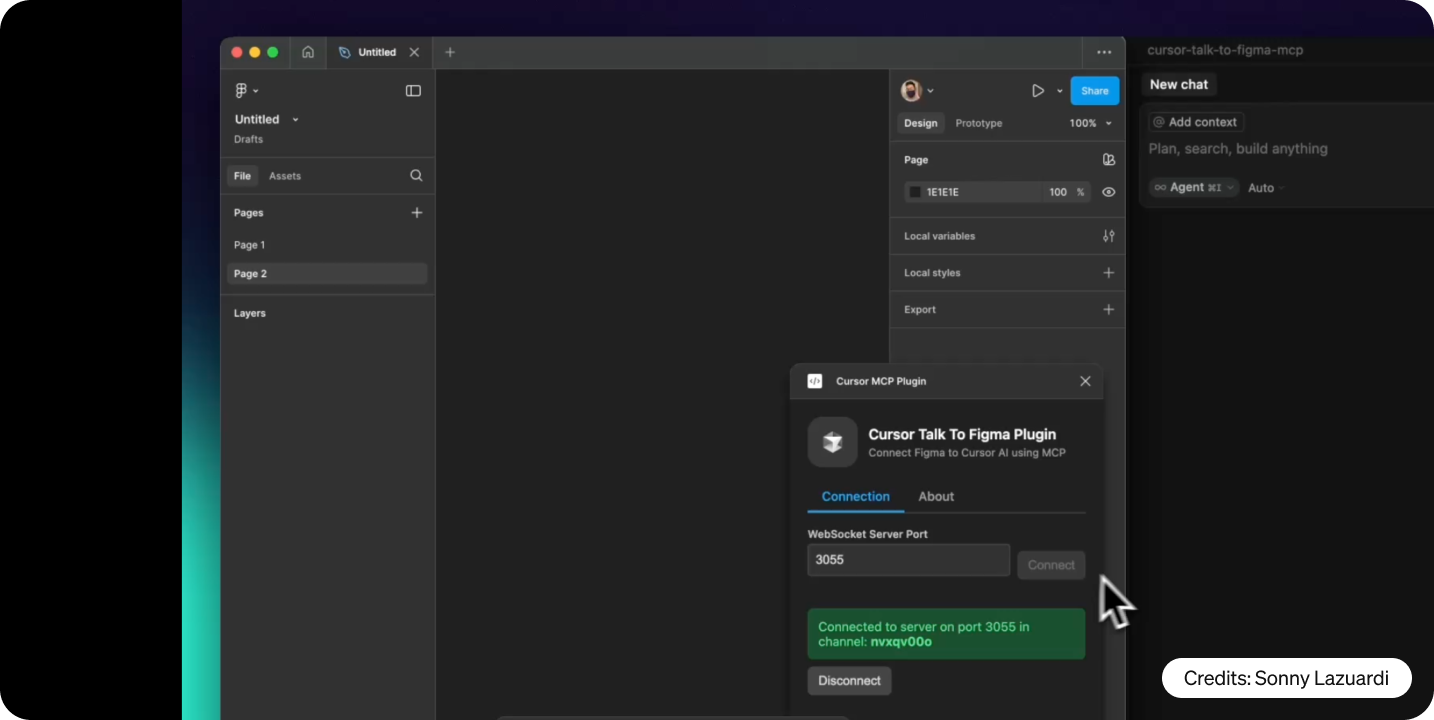The width and height of the screenshot is (1434, 720).
Task: Open the Auto model dropdown in Cursor
Action: click(1266, 188)
